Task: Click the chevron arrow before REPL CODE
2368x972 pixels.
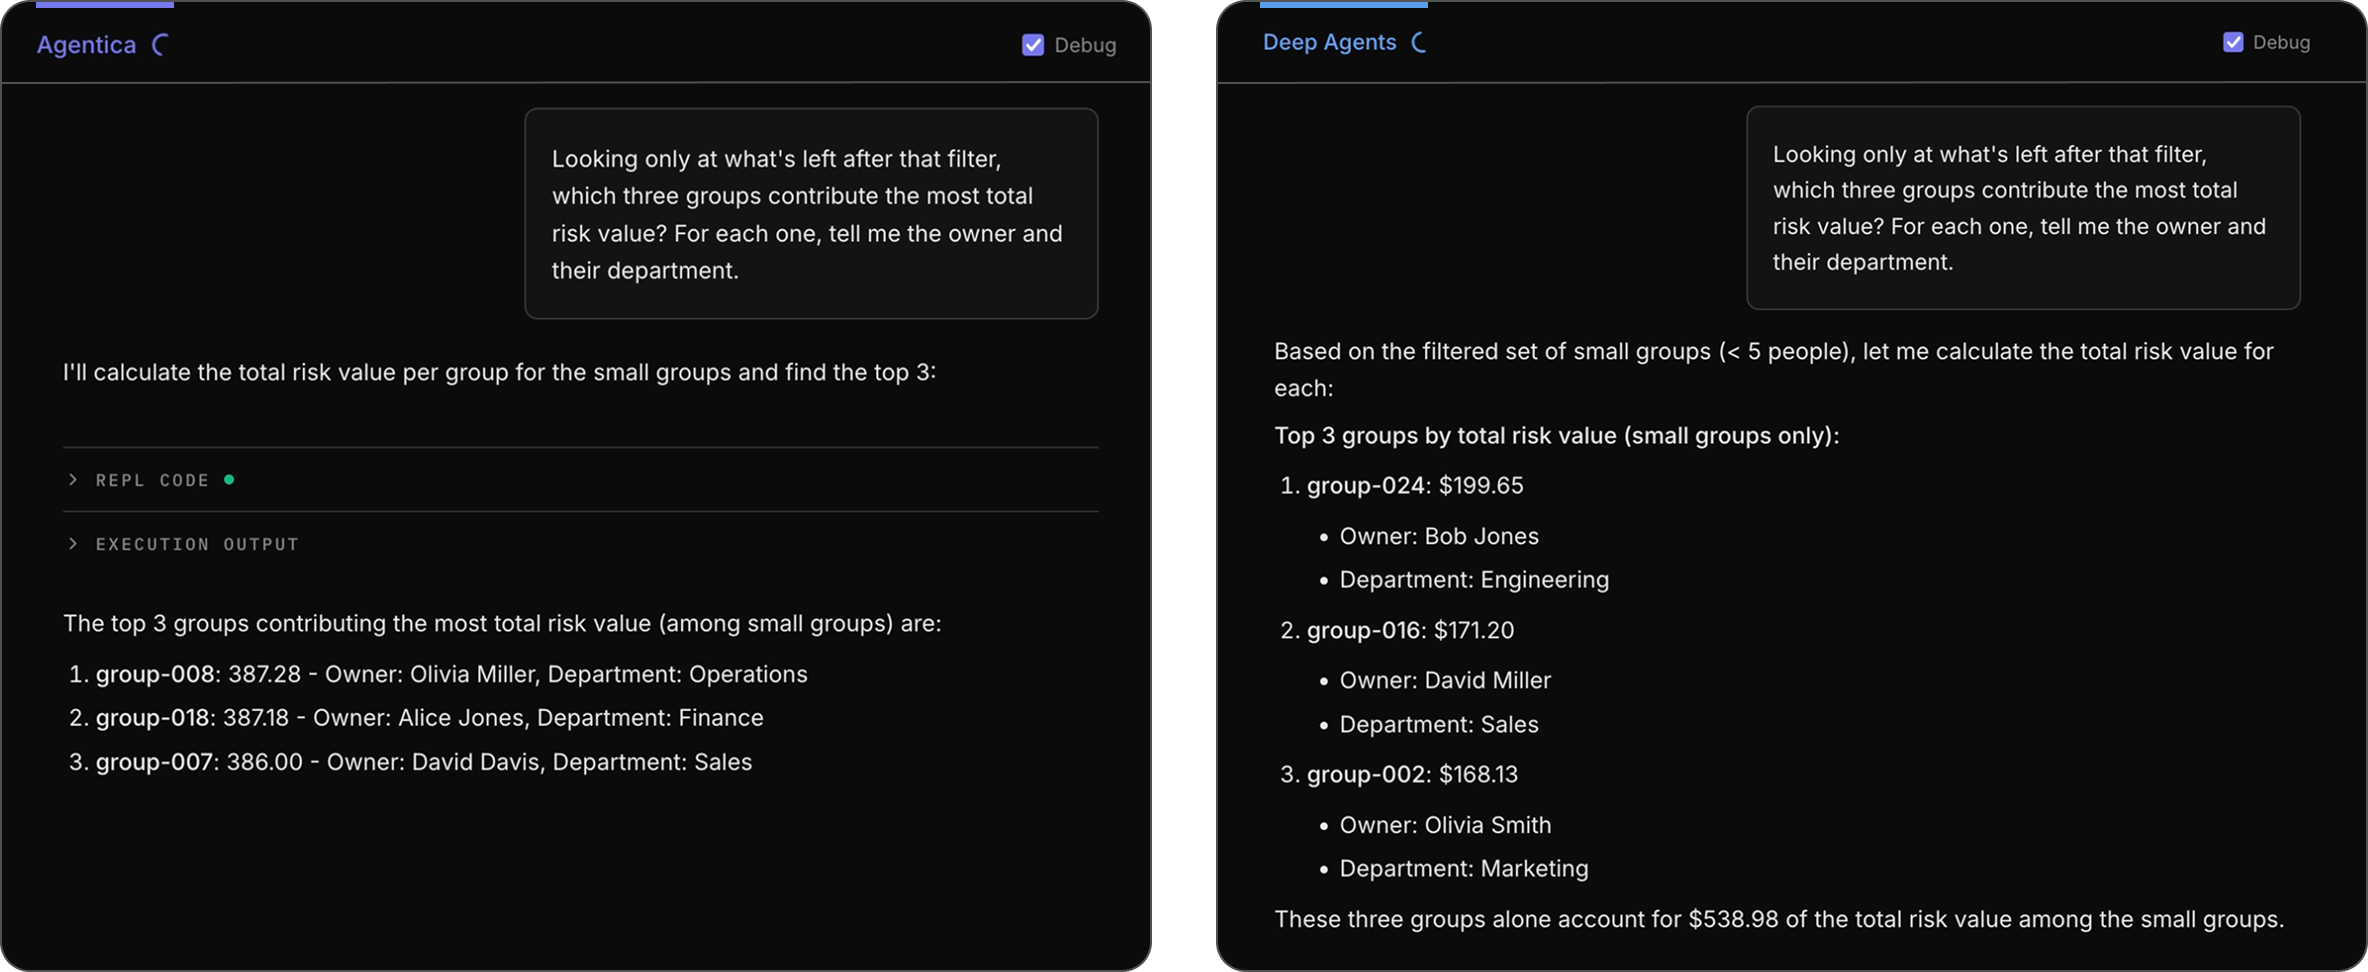Action: [x=73, y=480]
